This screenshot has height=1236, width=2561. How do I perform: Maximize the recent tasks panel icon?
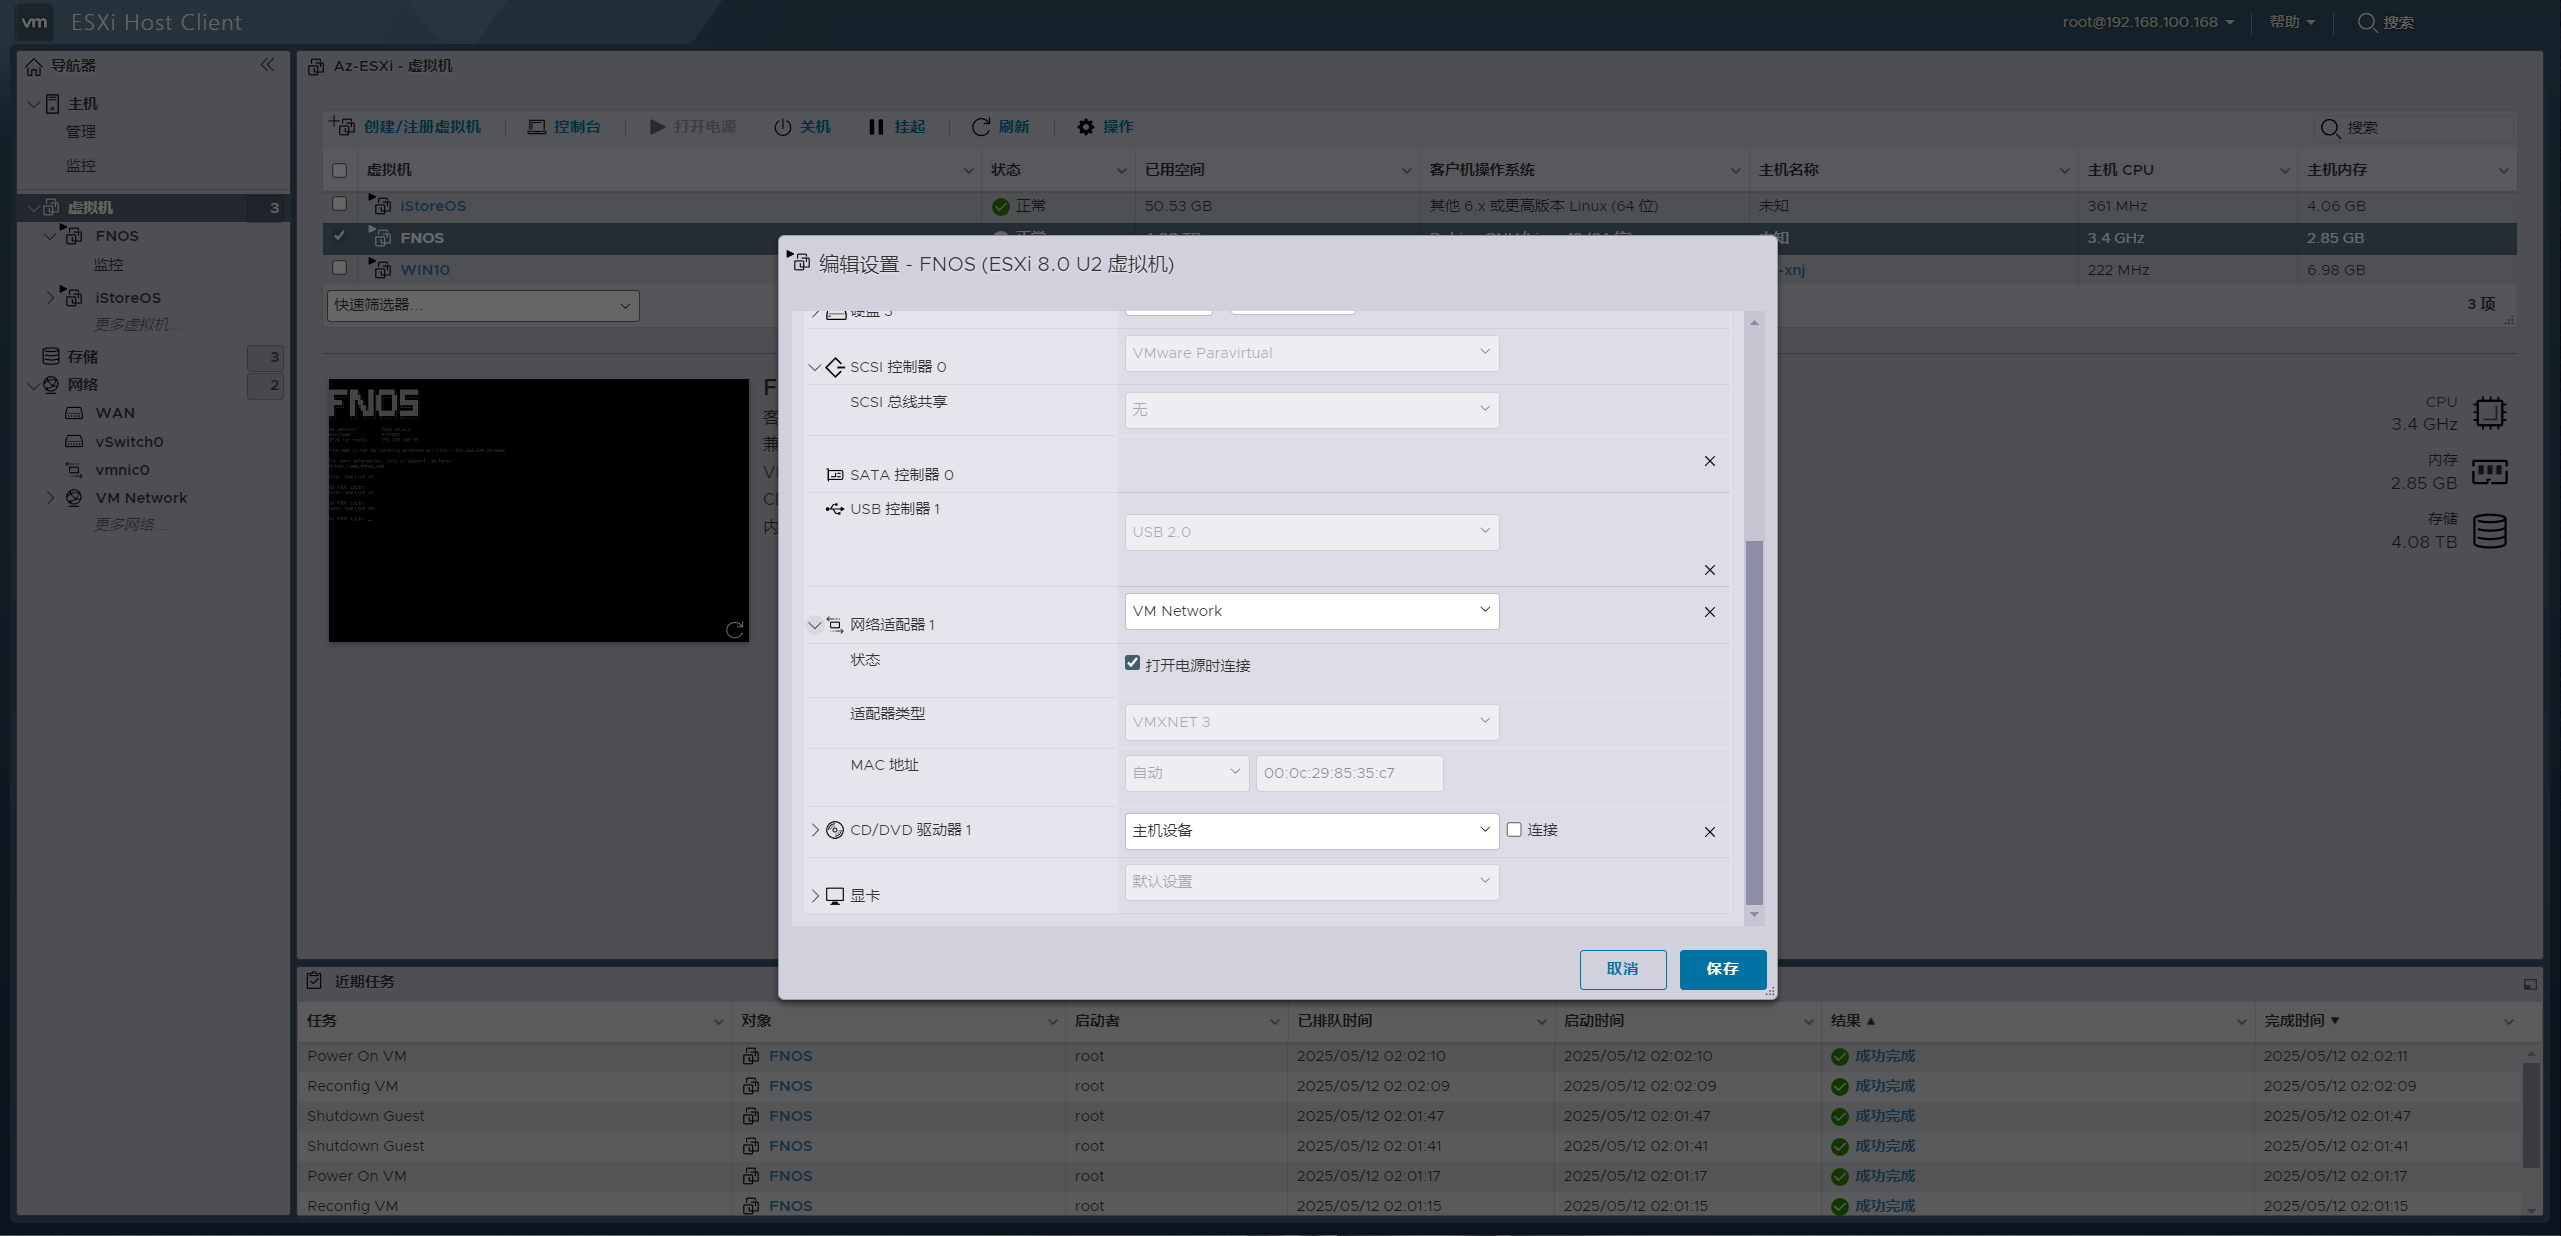(x=2530, y=984)
